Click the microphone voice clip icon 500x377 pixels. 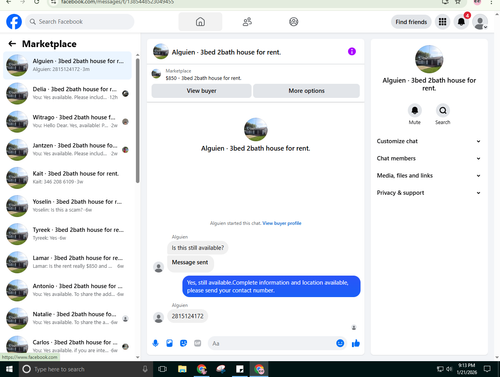pyautogui.click(x=155, y=343)
